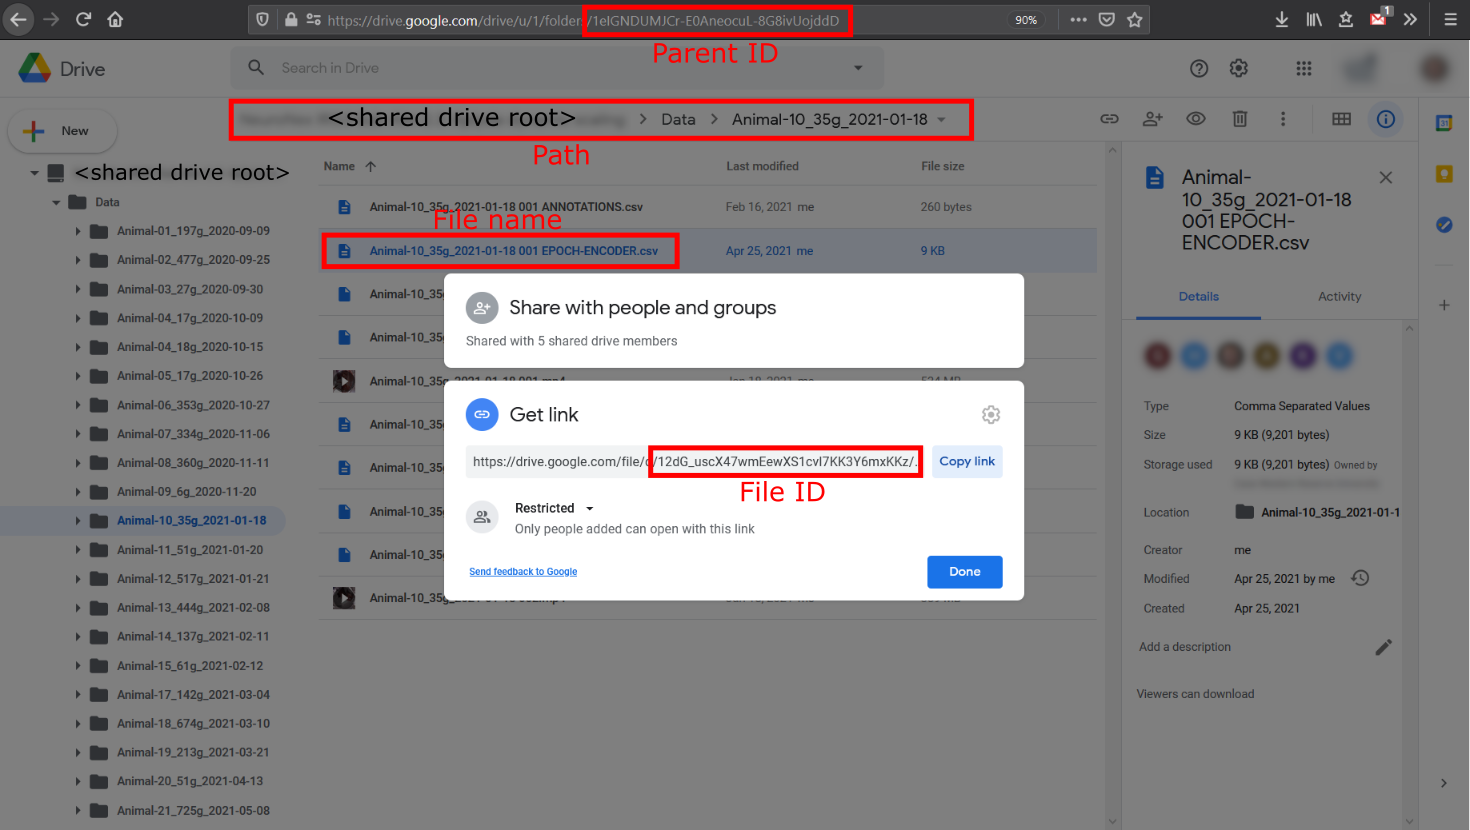The width and height of the screenshot is (1470, 830).
Task: Hide the side panel with the chevron at the bottom right
Action: (1444, 783)
